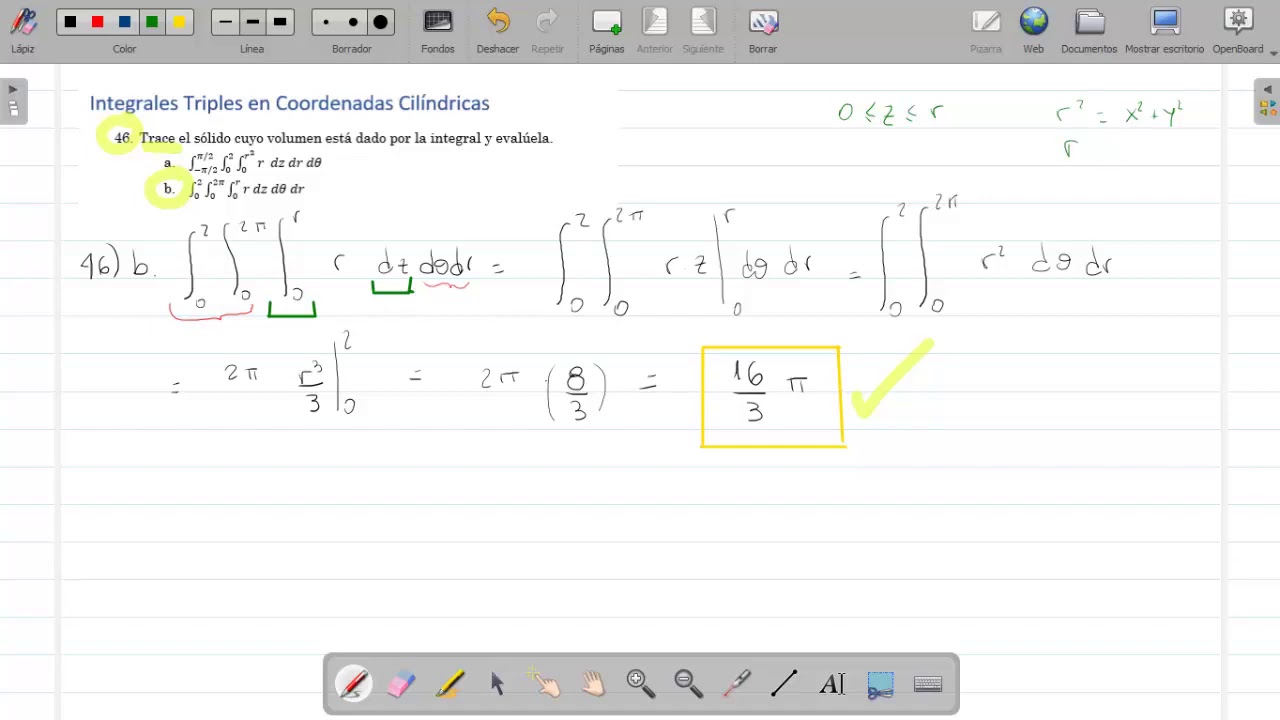This screenshot has width=1280, height=720.
Task: Click the heading Integrales Triples en Coordenadas Cilíndricas
Action: point(289,103)
